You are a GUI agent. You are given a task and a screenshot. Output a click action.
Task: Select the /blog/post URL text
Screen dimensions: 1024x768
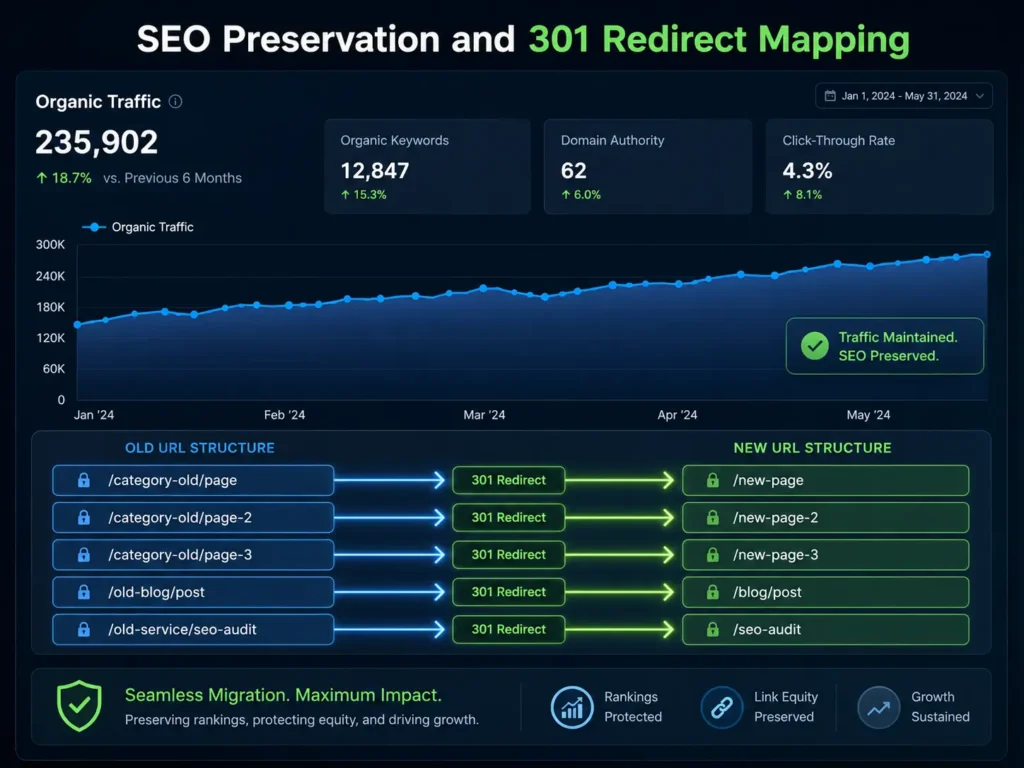pyautogui.click(x=767, y=592)
